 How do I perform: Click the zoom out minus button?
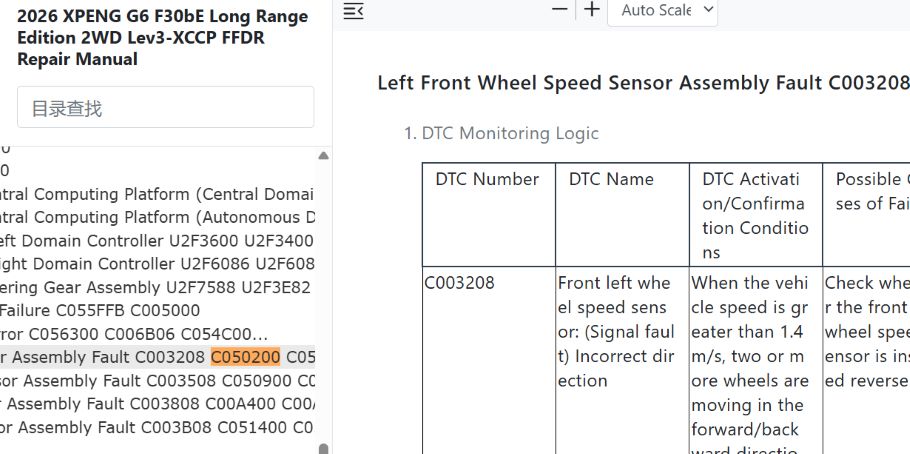click(x=559, y=9)
